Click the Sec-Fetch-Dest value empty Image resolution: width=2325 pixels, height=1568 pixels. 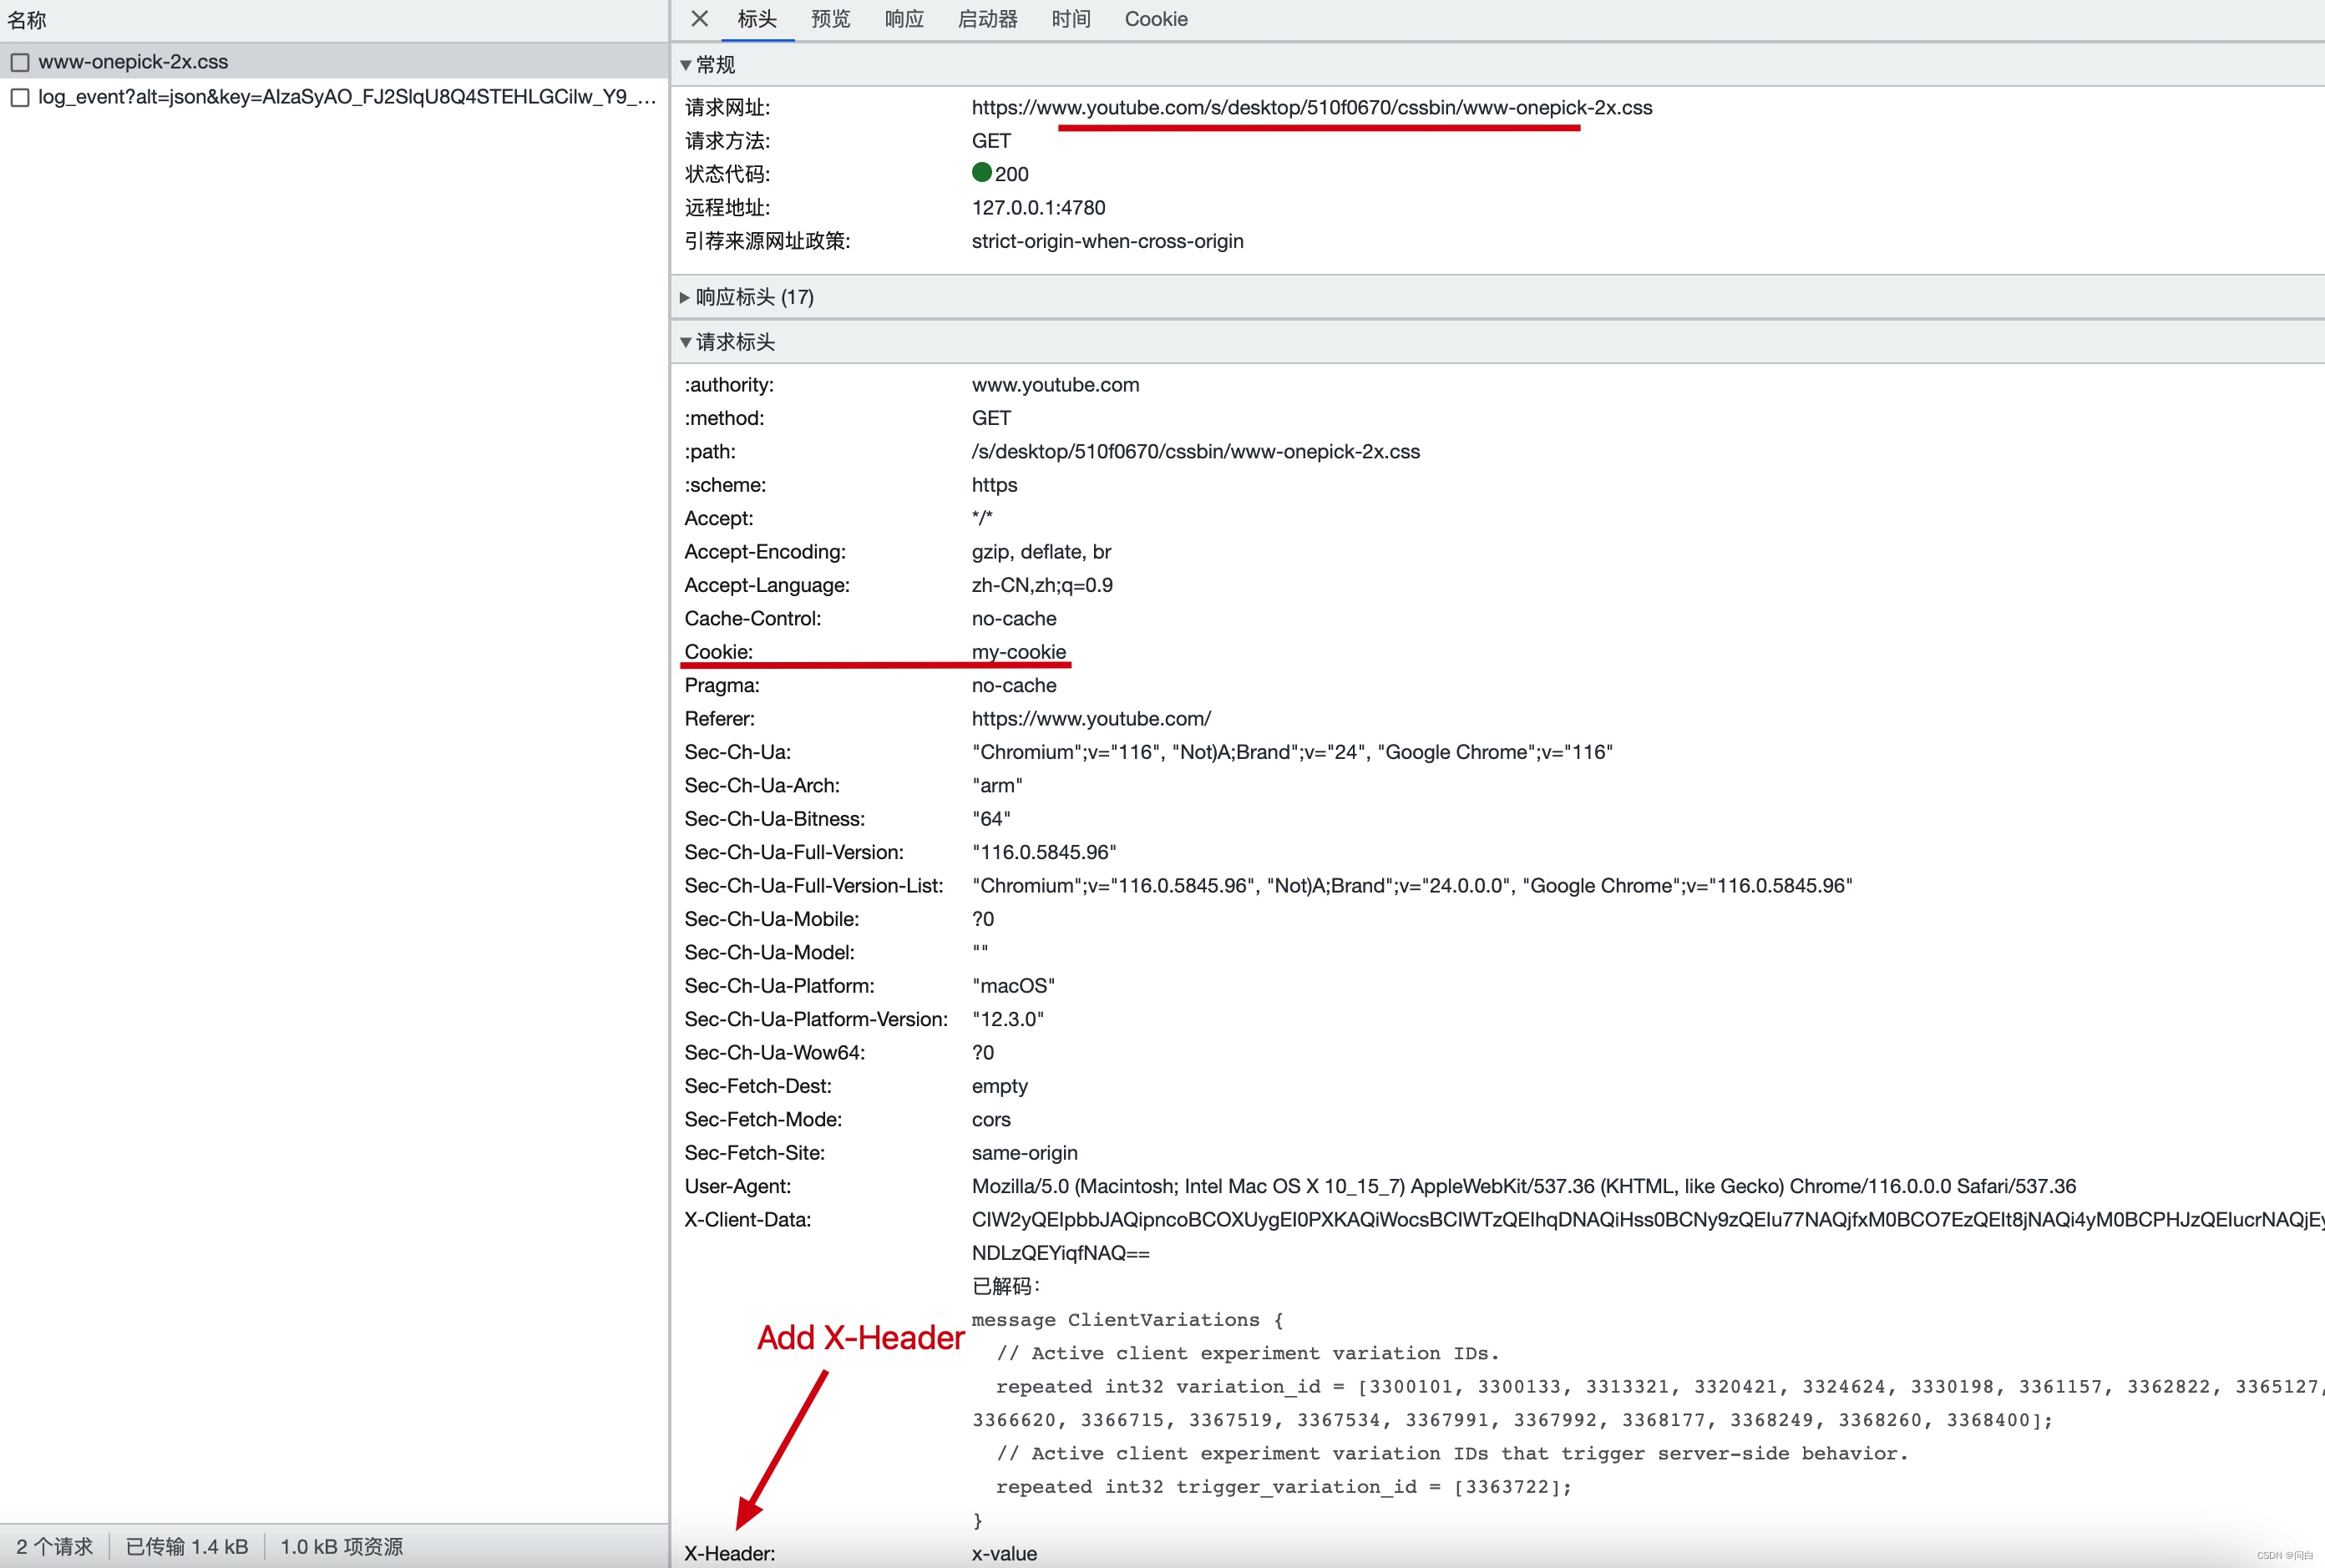tap(999, 1086)
